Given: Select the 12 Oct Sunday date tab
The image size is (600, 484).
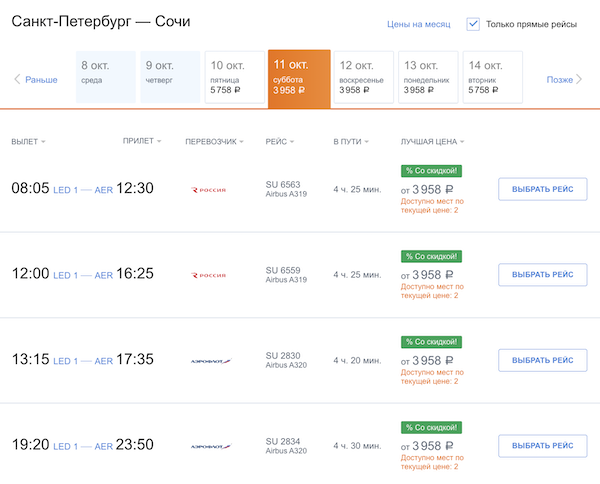Looking at the screenshot, I should coord(362,77).
